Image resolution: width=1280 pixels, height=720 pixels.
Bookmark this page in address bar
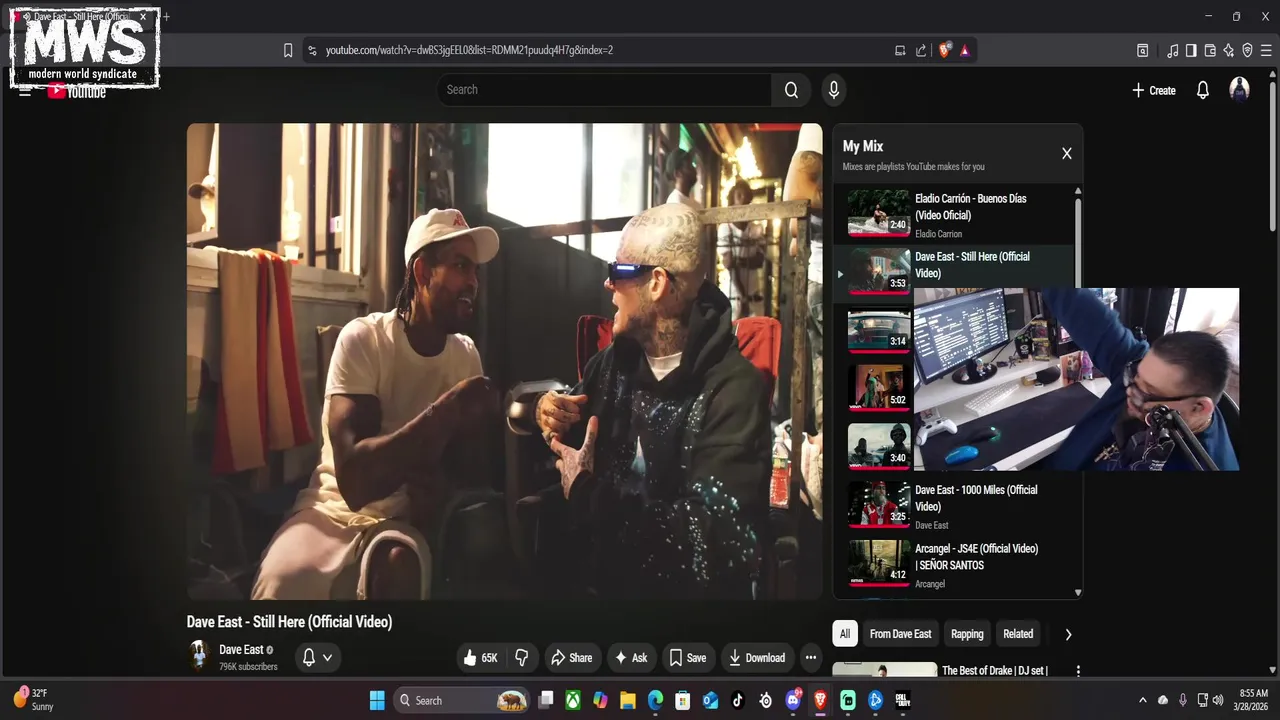(288, 50)
